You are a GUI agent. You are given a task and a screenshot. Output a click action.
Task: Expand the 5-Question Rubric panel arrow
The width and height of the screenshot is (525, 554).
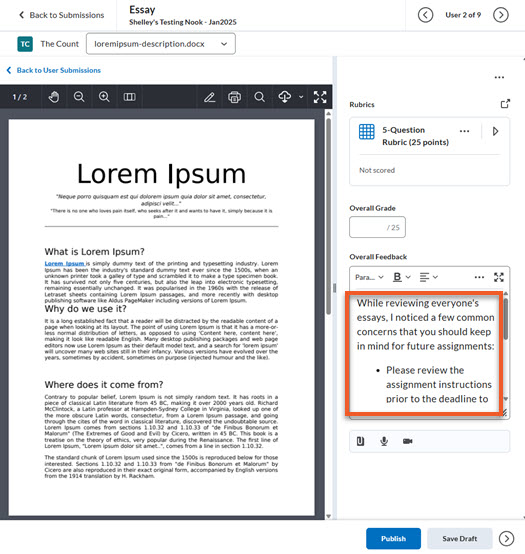[x=495, y=131]
